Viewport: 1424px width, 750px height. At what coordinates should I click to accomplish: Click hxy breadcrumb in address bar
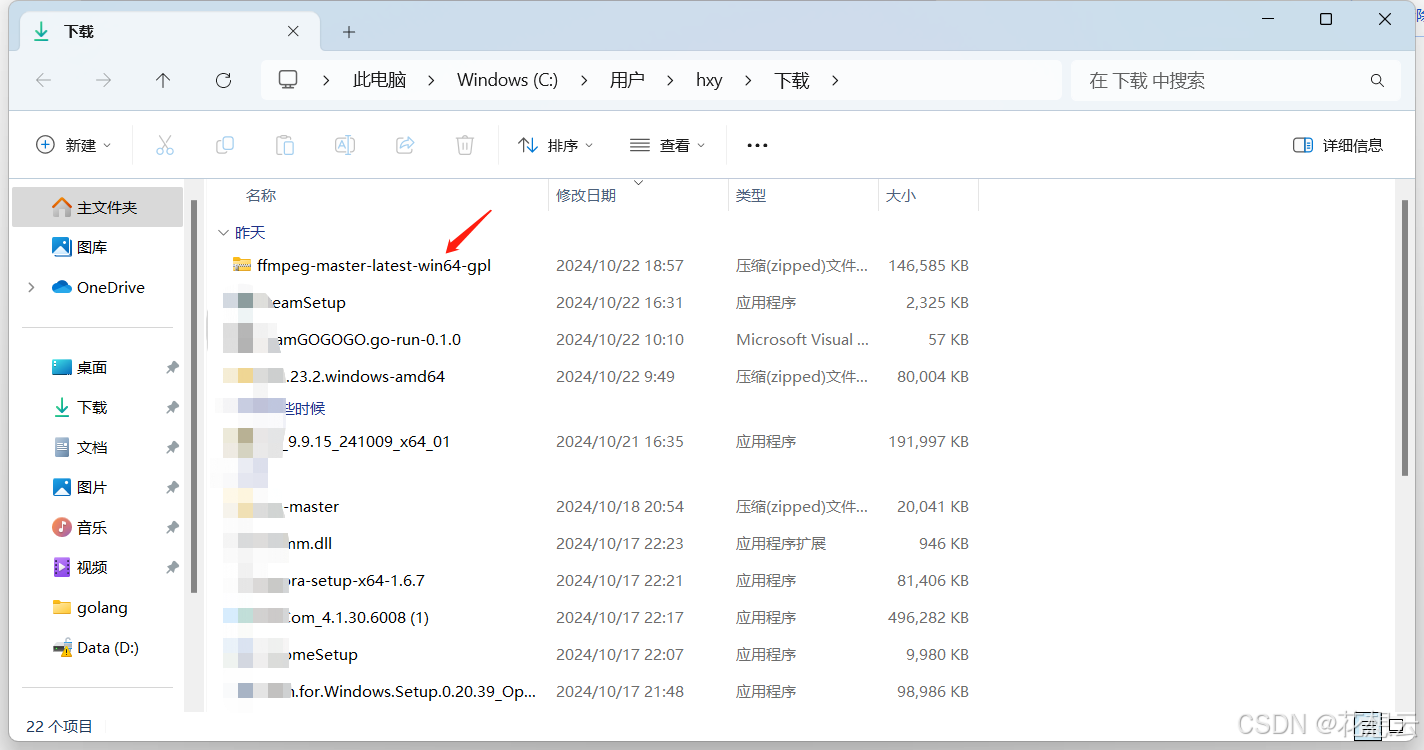[x=709, y=80]
